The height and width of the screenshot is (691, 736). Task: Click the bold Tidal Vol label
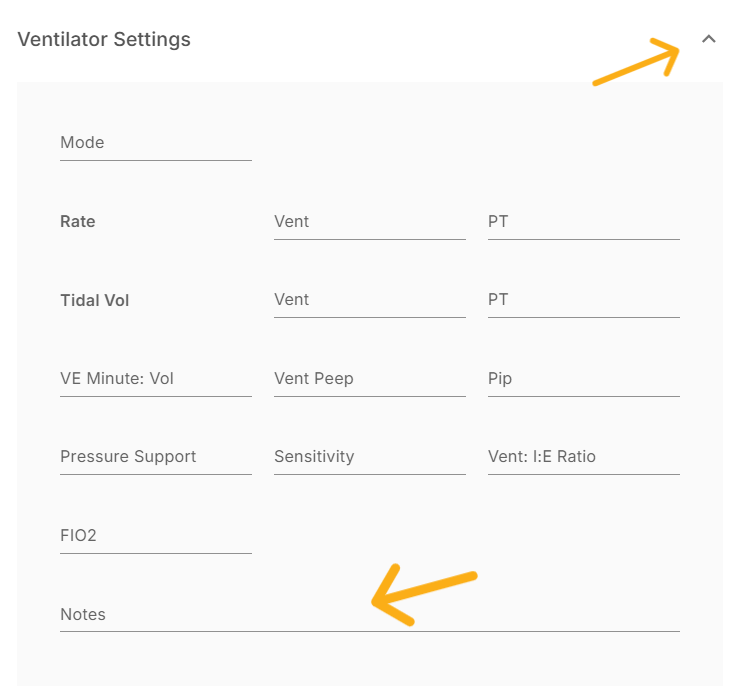[x=95, y=300]
